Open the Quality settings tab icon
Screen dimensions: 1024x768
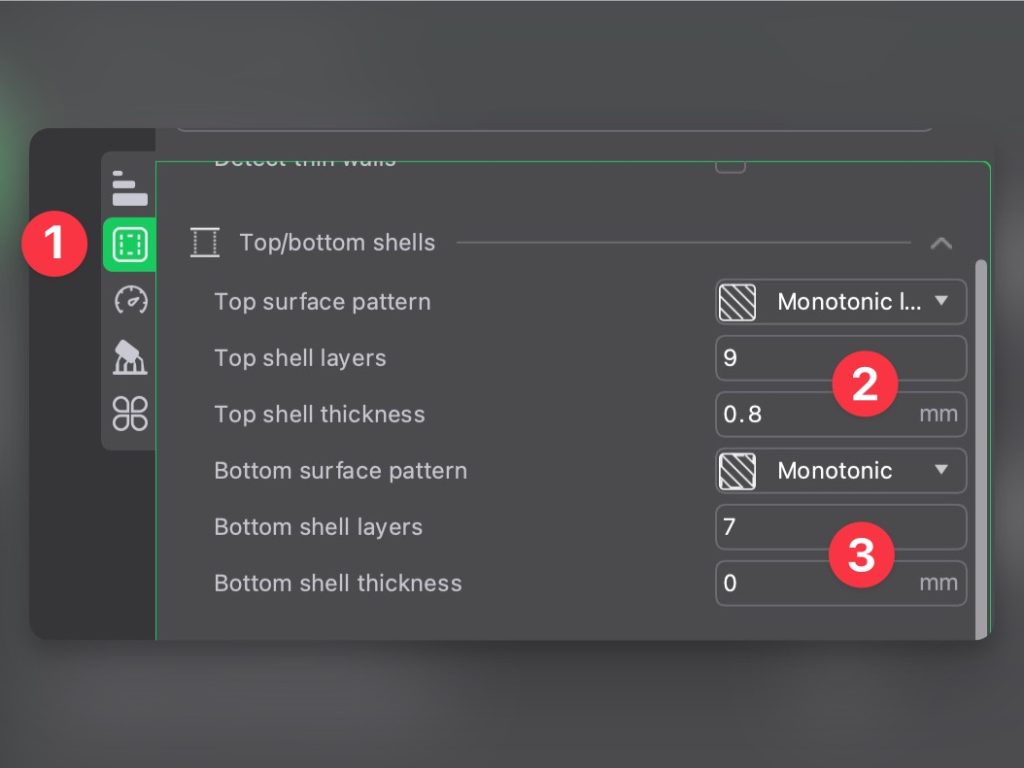[x=130, y=187]
